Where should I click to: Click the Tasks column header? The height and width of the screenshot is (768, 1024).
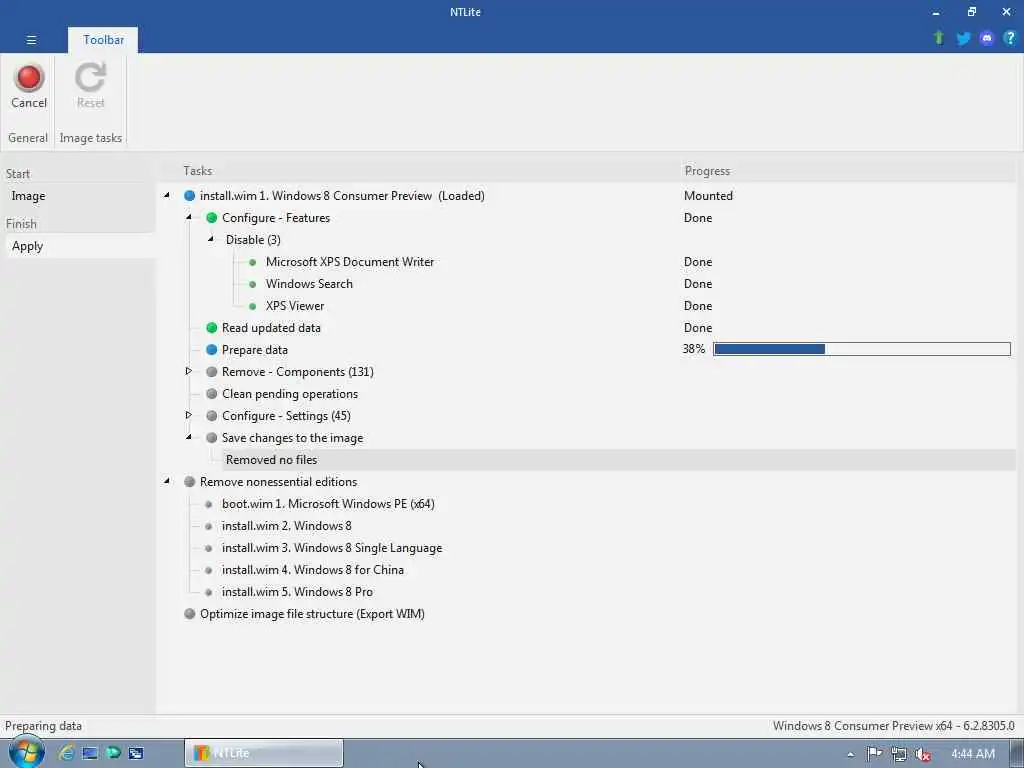[x=197, y=170]
